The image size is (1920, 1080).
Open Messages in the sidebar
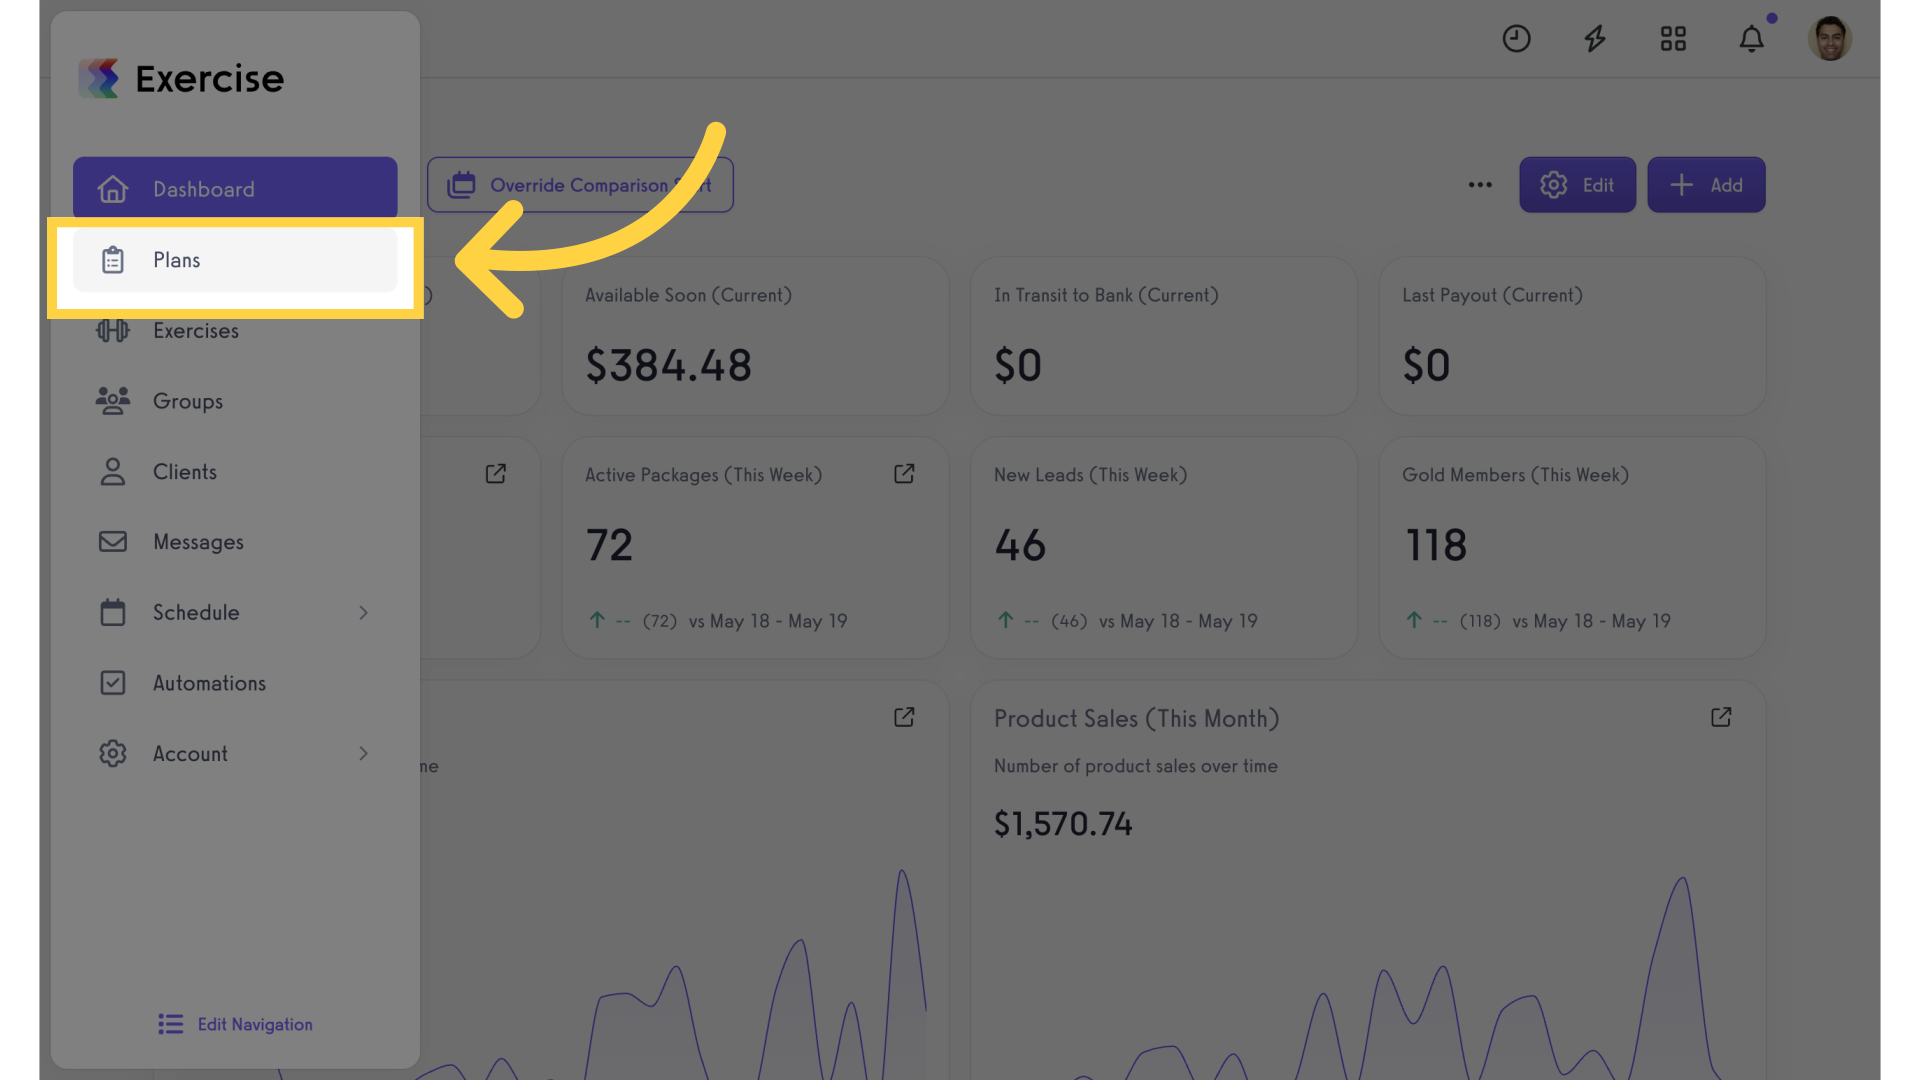235,542
